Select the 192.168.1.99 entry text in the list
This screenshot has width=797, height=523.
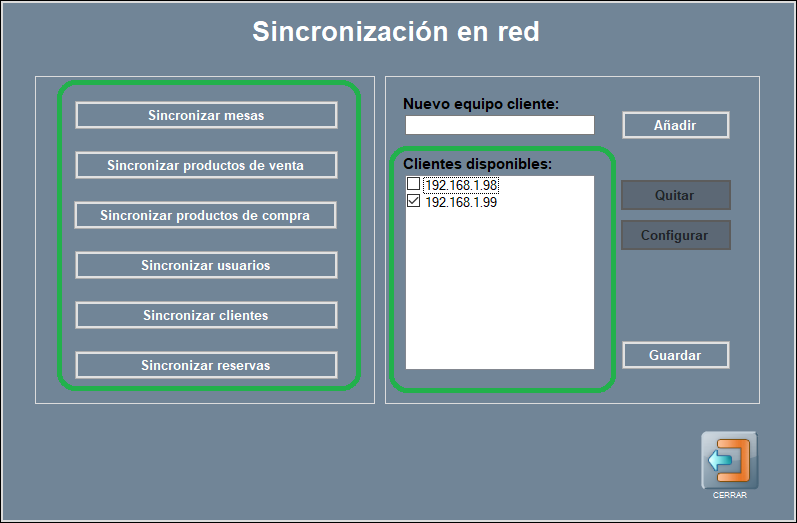[461, 202]
